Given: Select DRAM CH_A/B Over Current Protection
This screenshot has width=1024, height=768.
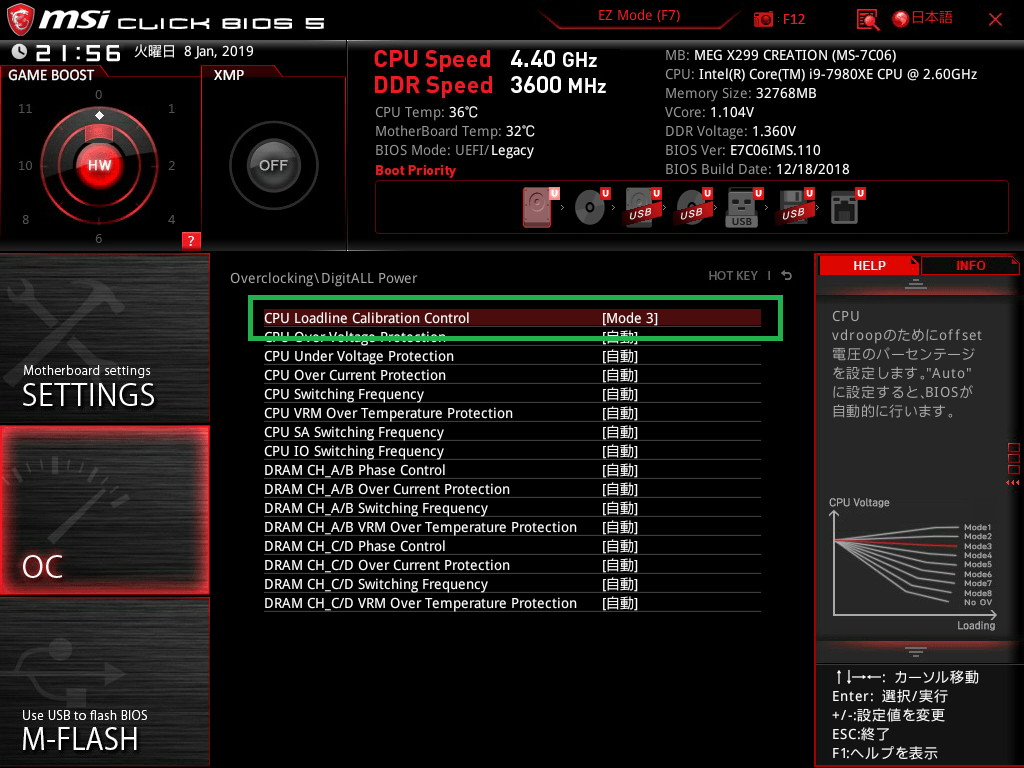Looking at the screenshot, I should [x=512, y=488].
